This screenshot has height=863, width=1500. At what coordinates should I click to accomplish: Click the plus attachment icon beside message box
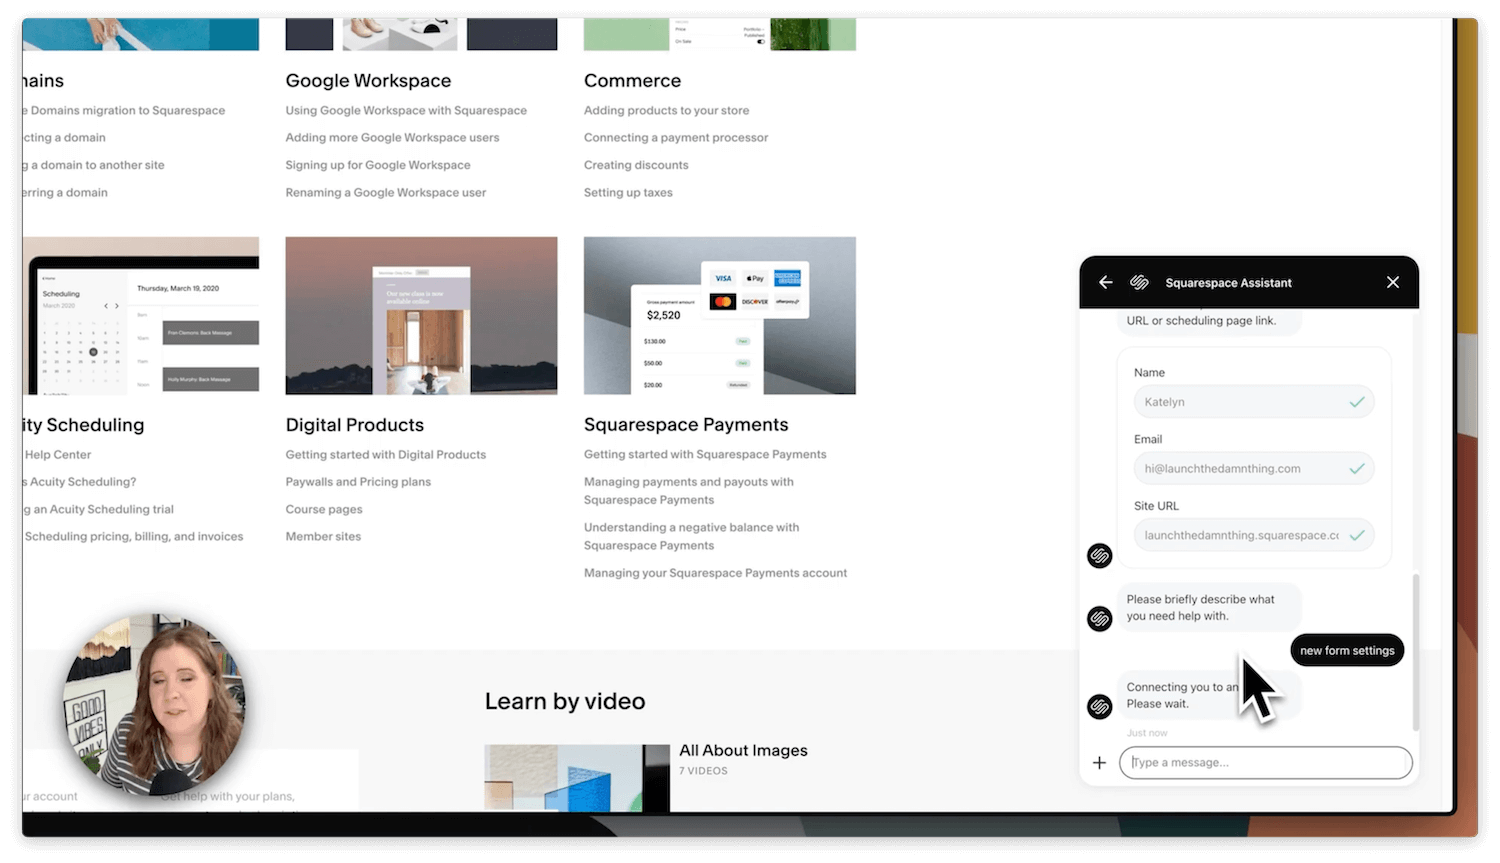coord(1099,763)
